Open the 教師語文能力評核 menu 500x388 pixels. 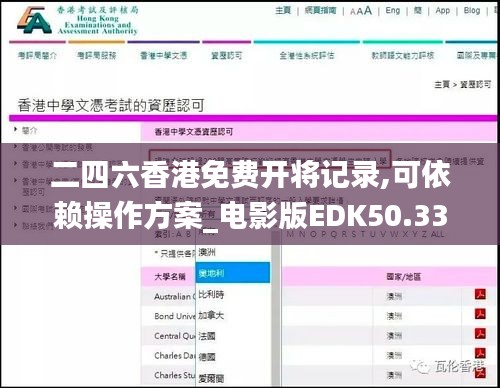(403, 55)
